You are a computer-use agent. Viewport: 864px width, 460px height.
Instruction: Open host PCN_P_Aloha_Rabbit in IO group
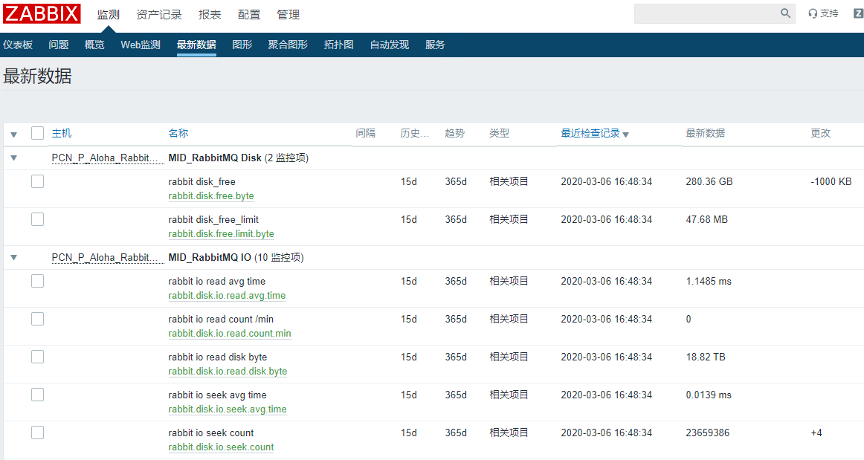pyautogui.click(x=107, y=257)
